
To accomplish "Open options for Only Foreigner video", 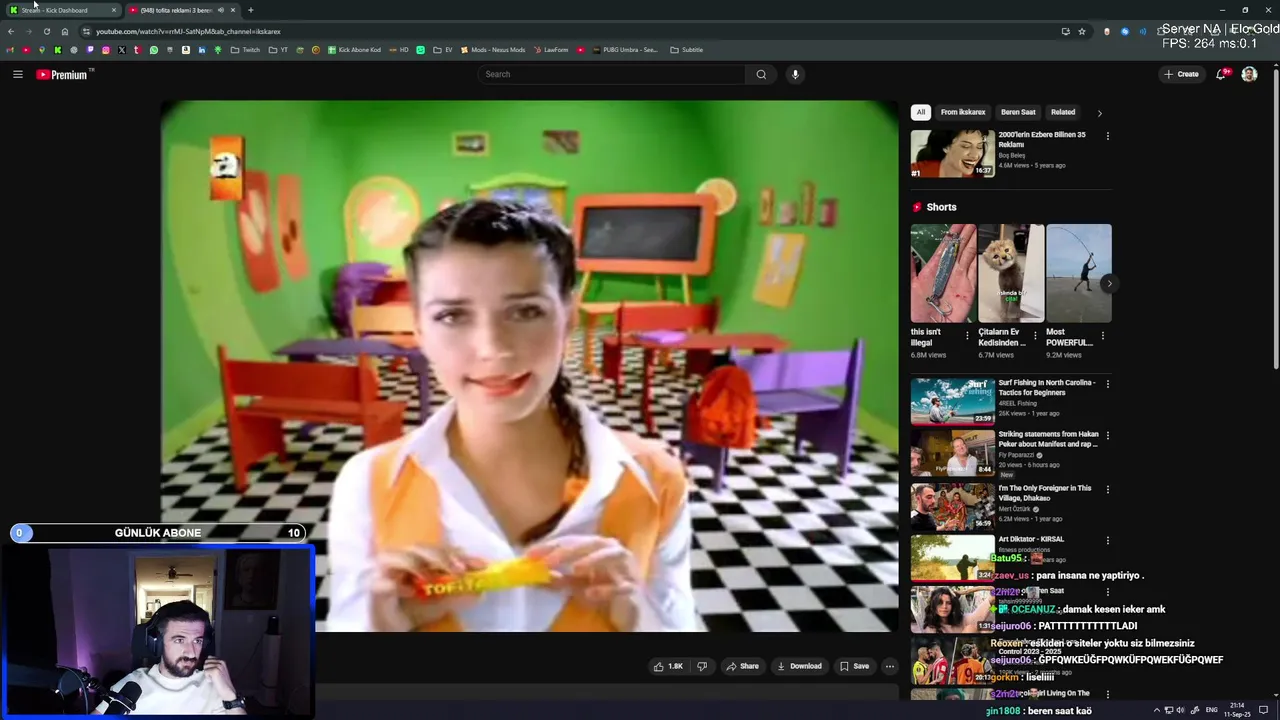I will (1107, 489).
